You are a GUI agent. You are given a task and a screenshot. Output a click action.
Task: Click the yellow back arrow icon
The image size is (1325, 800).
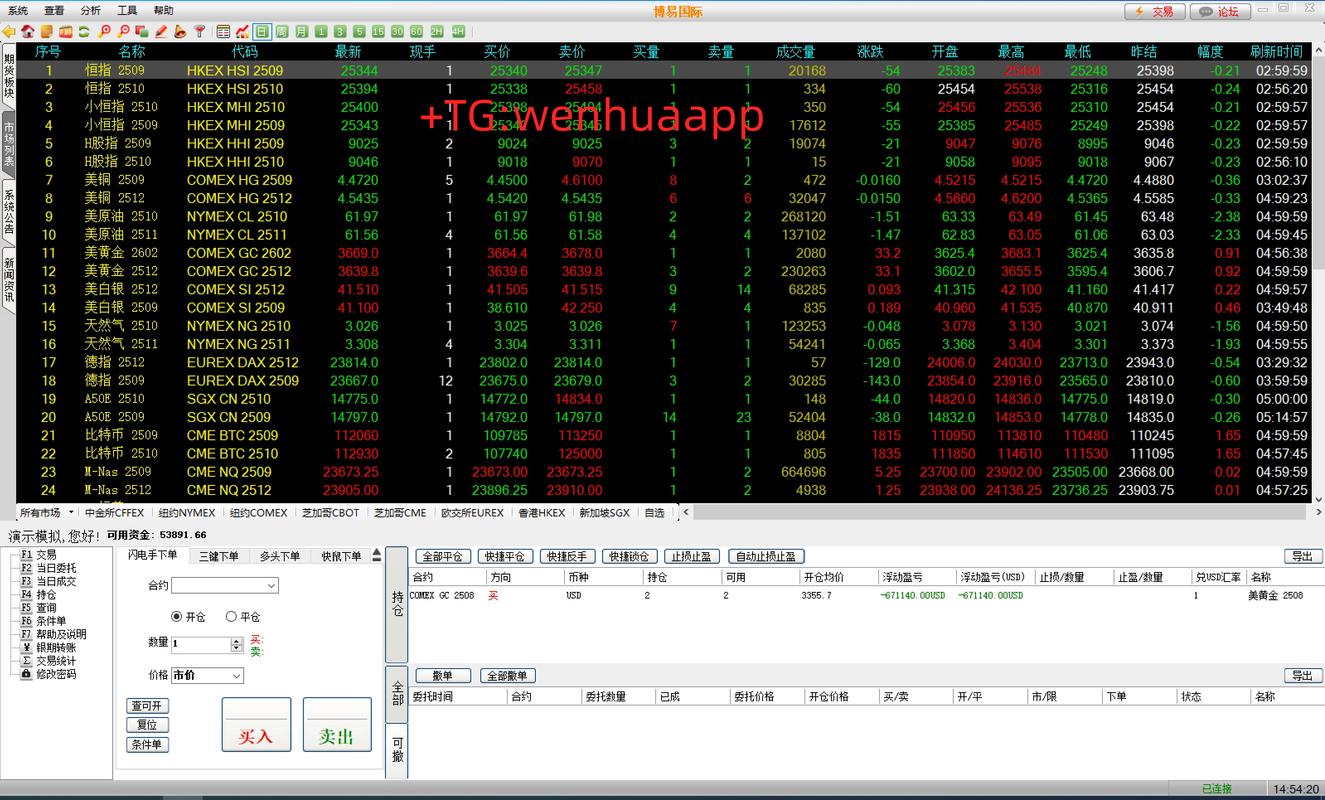tap(9, 32)
